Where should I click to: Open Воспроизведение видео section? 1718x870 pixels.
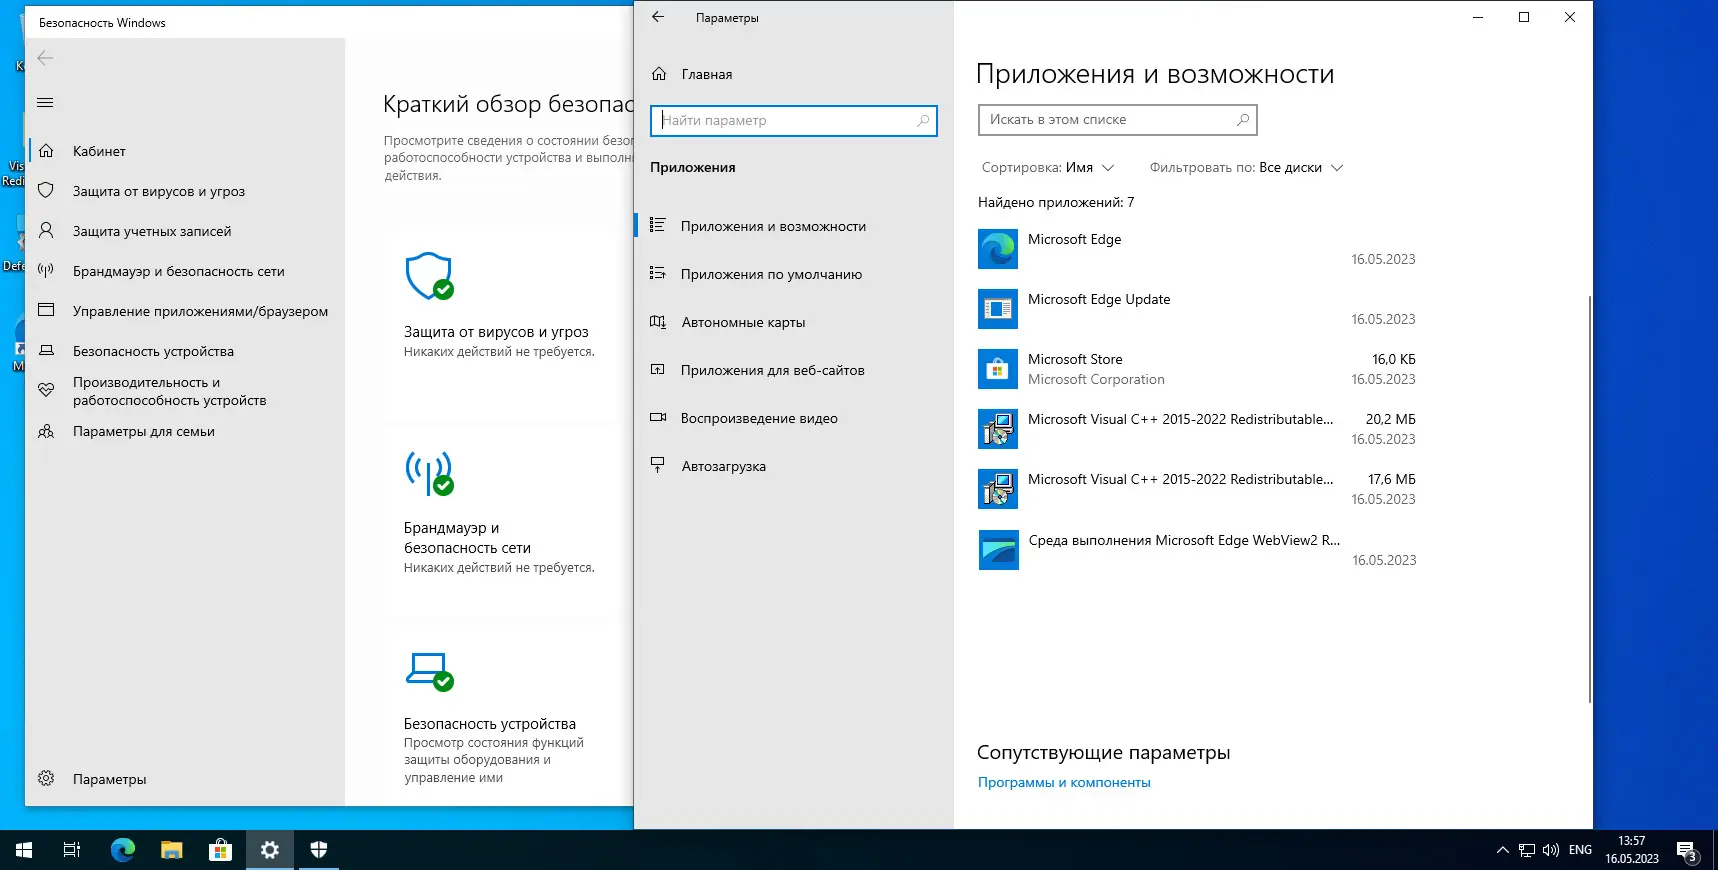point(794,418)
